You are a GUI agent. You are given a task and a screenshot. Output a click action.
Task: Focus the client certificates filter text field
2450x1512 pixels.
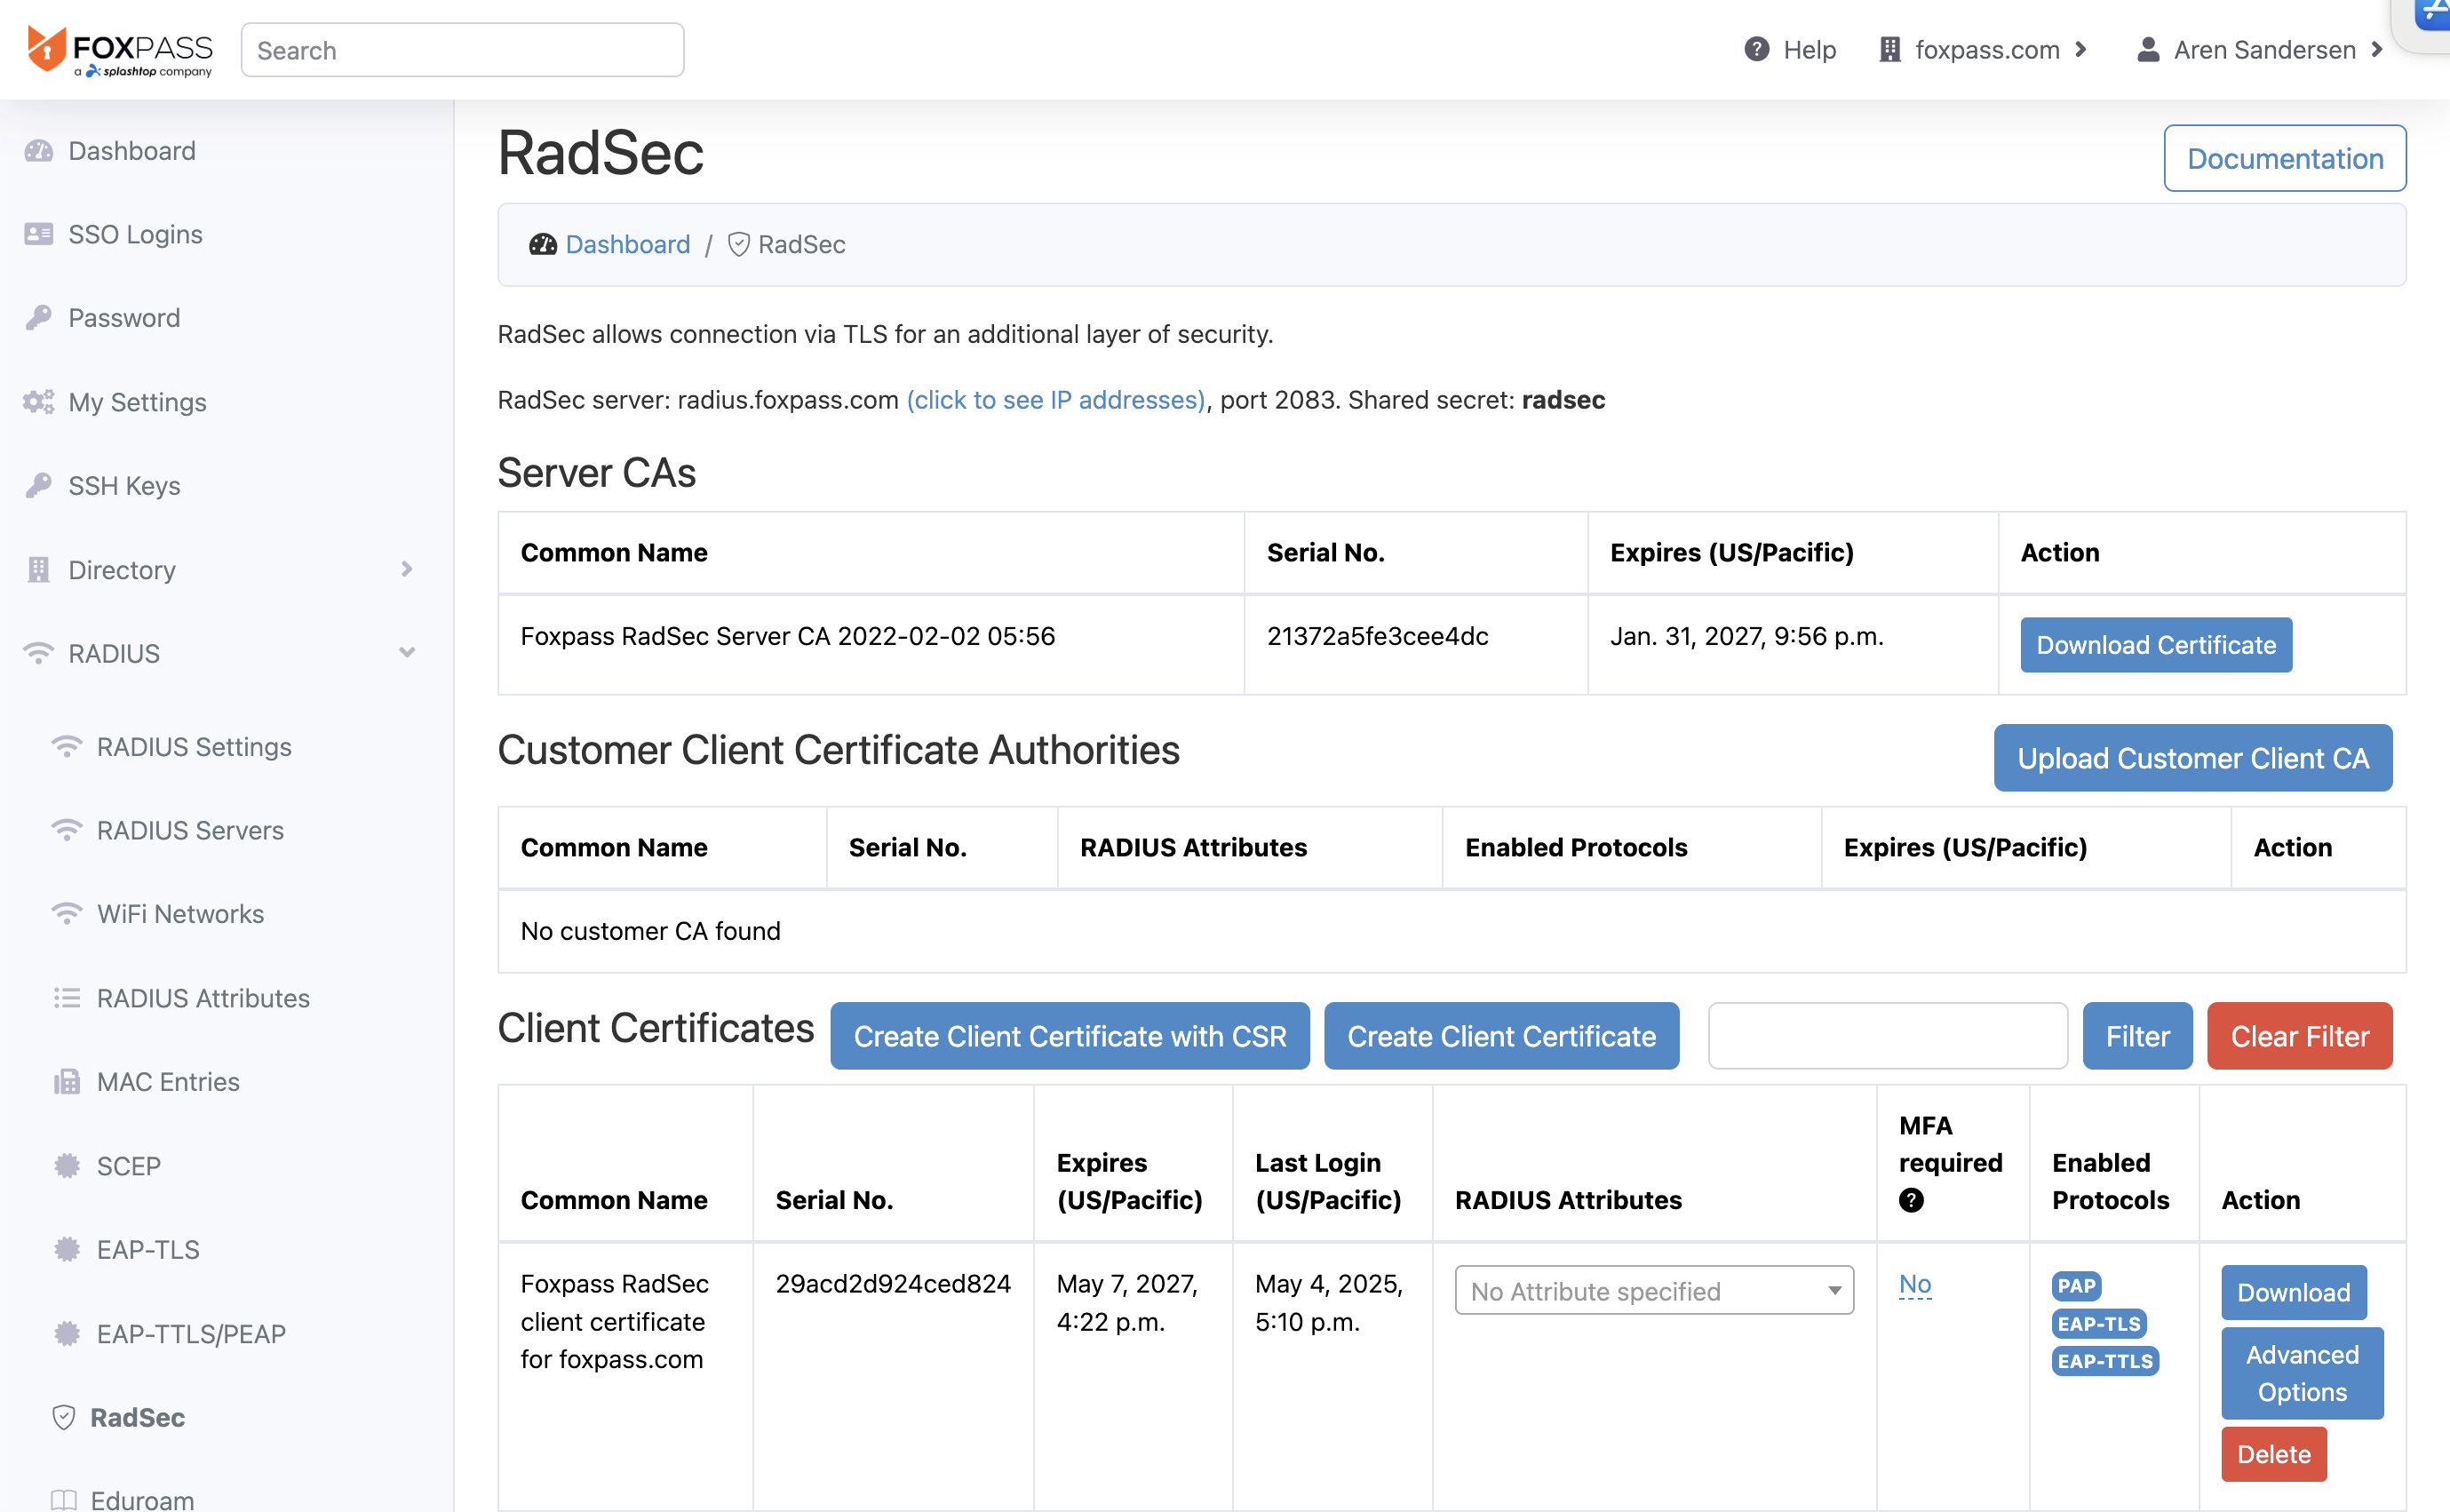coord(1887,1036)
